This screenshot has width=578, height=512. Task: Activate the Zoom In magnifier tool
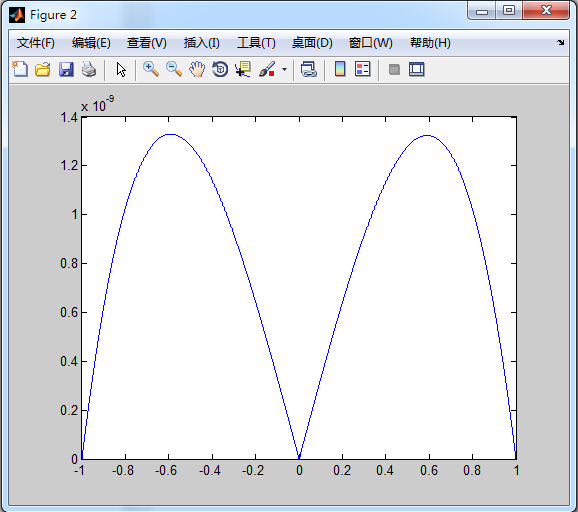pyautogui.click(x=150, y=69)
